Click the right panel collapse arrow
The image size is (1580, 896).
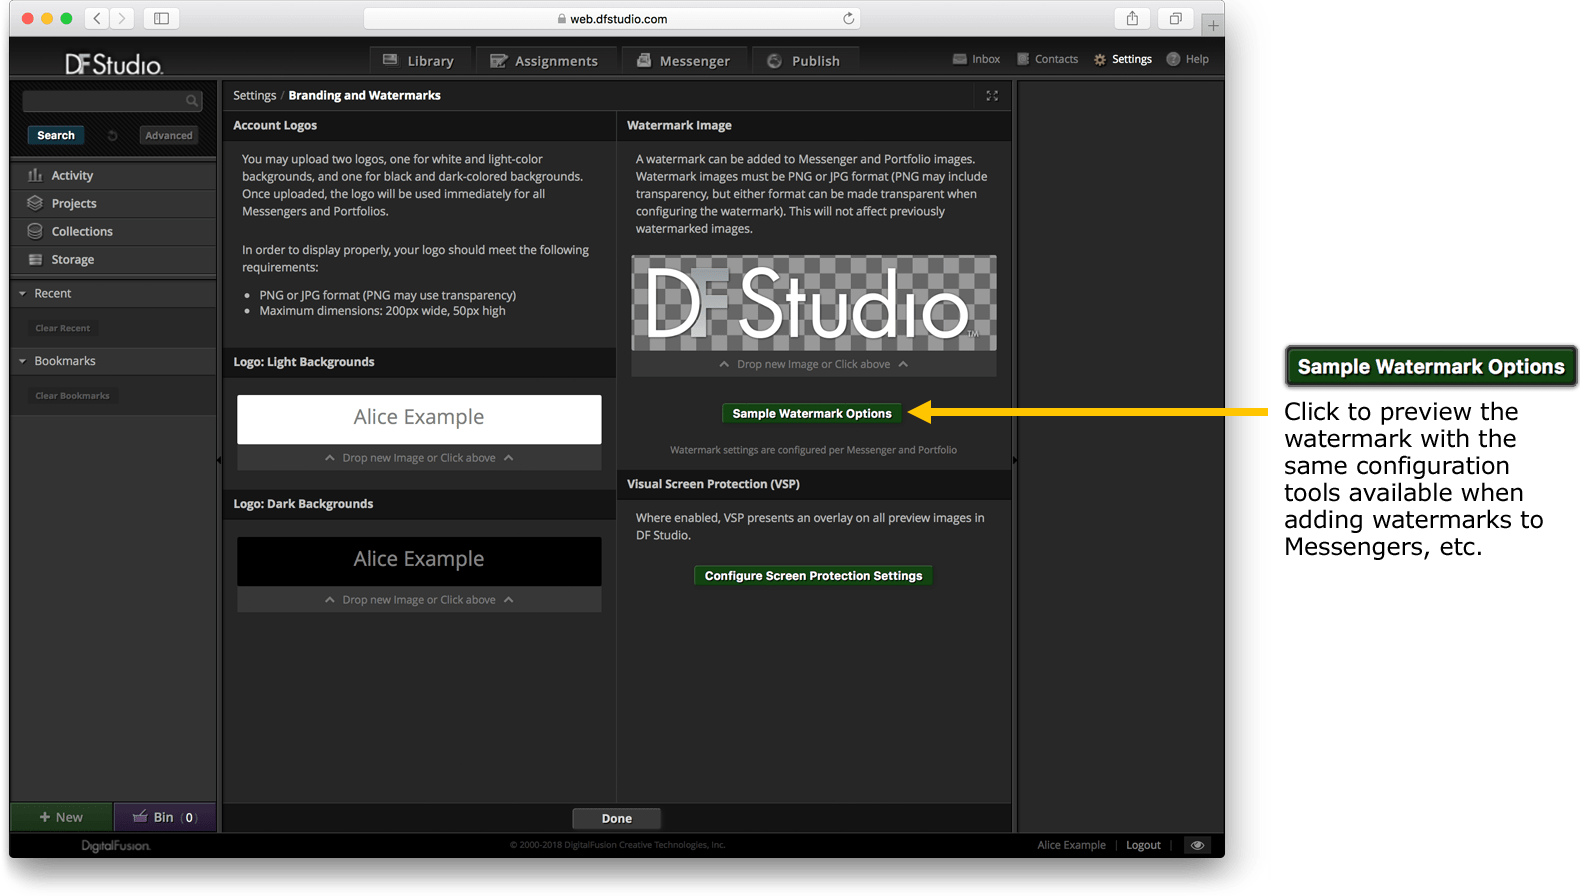(1014, 460)
